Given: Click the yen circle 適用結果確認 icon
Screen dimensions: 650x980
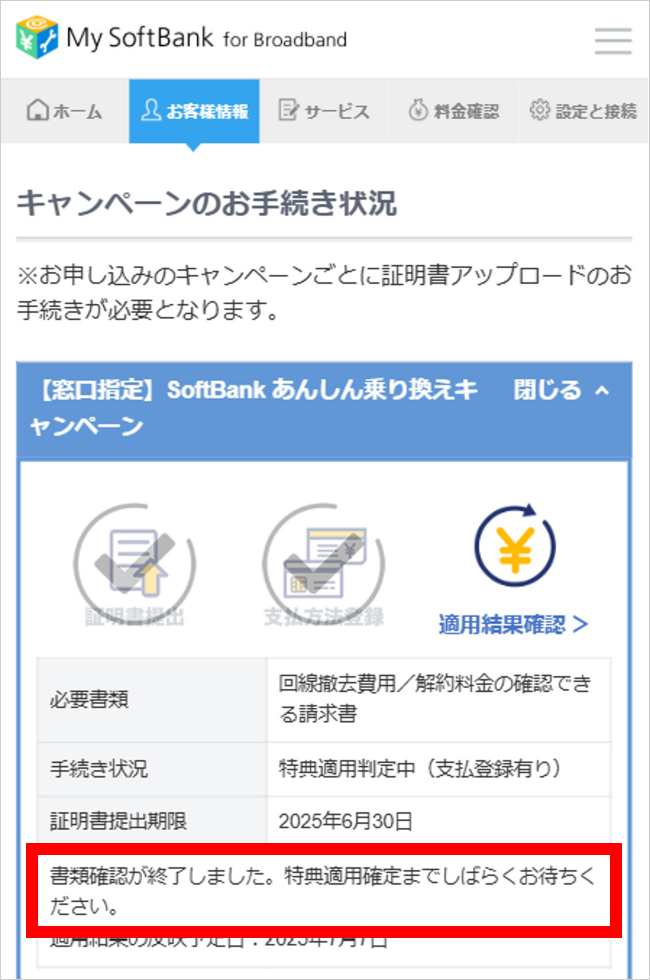Looking at the screenshot, I should coord(514,546).
